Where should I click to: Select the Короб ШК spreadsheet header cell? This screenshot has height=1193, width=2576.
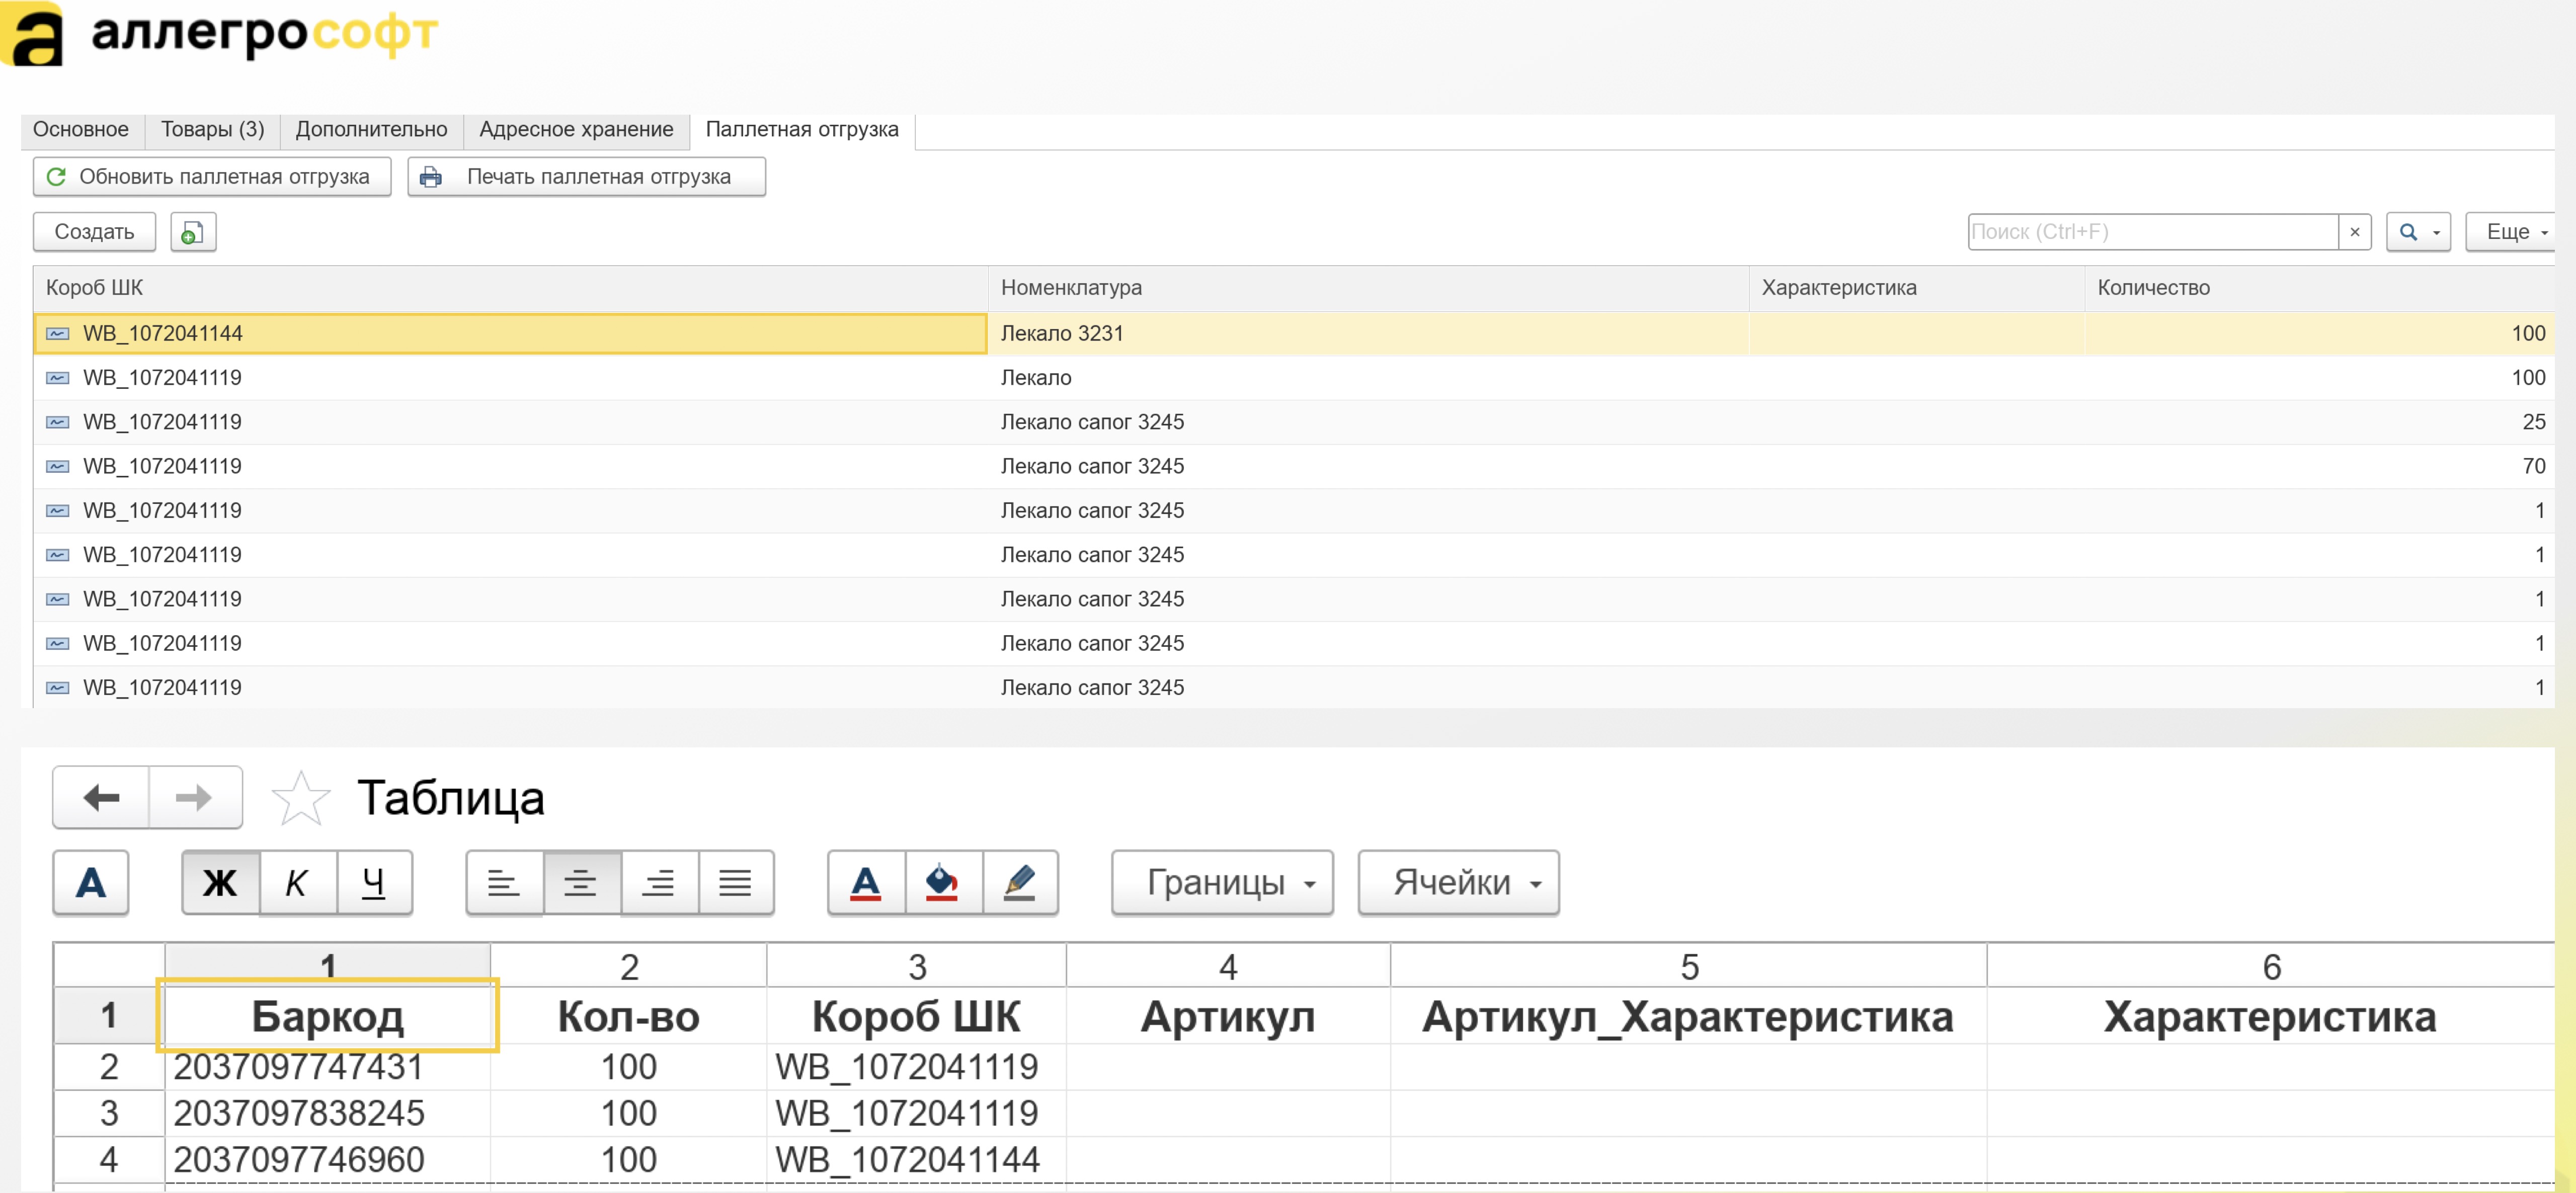point(916,1016)
